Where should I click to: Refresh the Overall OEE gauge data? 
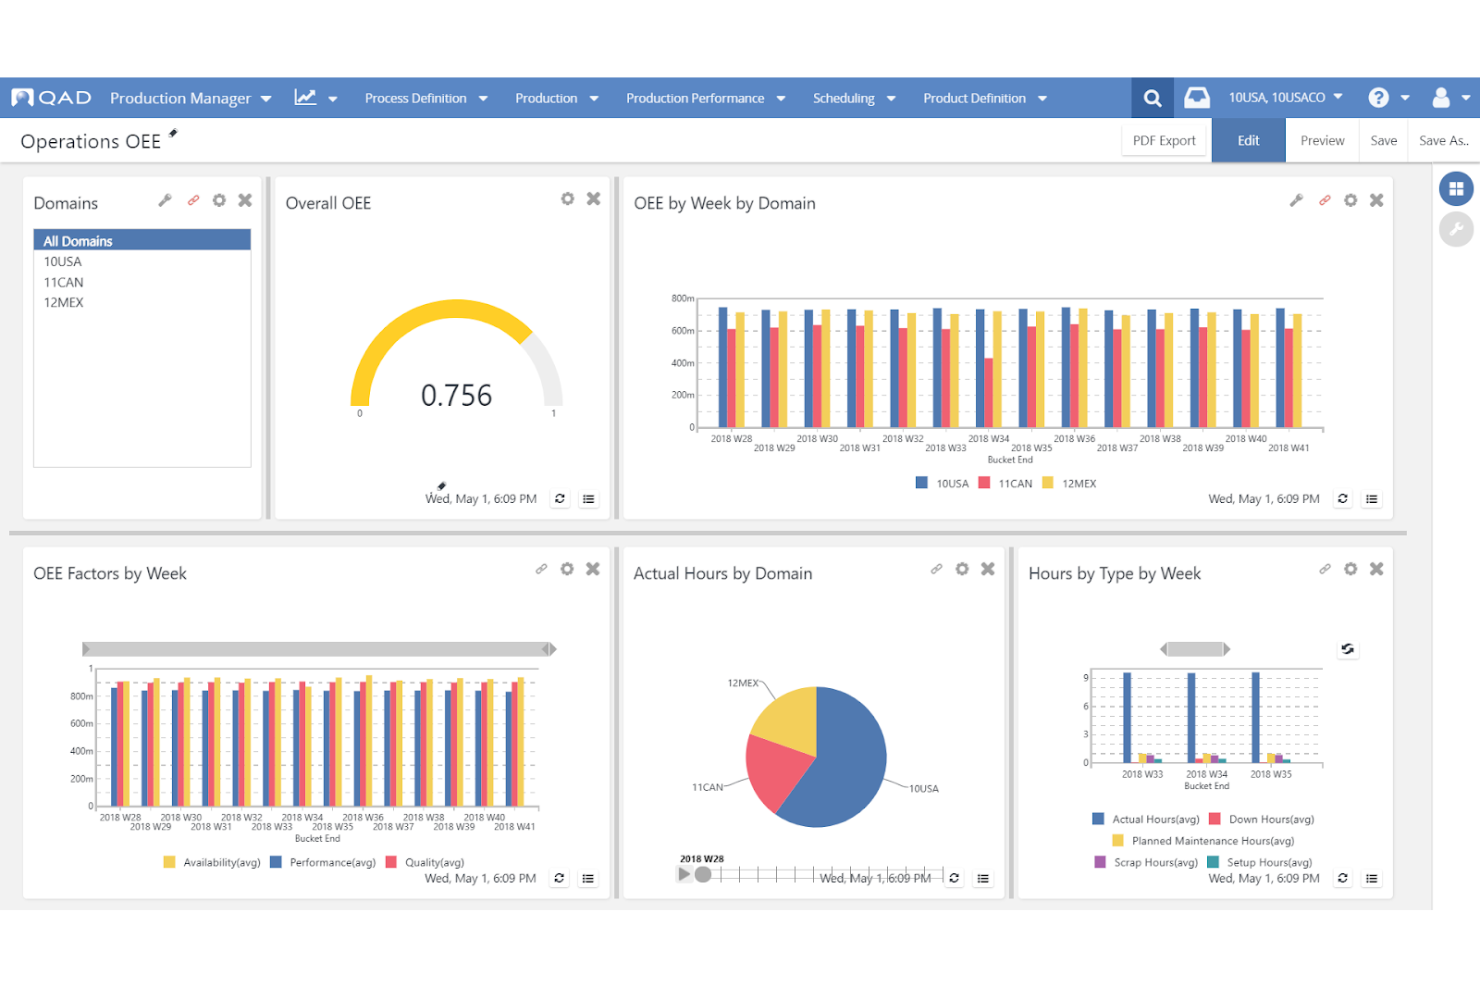[x=559, y=498]
